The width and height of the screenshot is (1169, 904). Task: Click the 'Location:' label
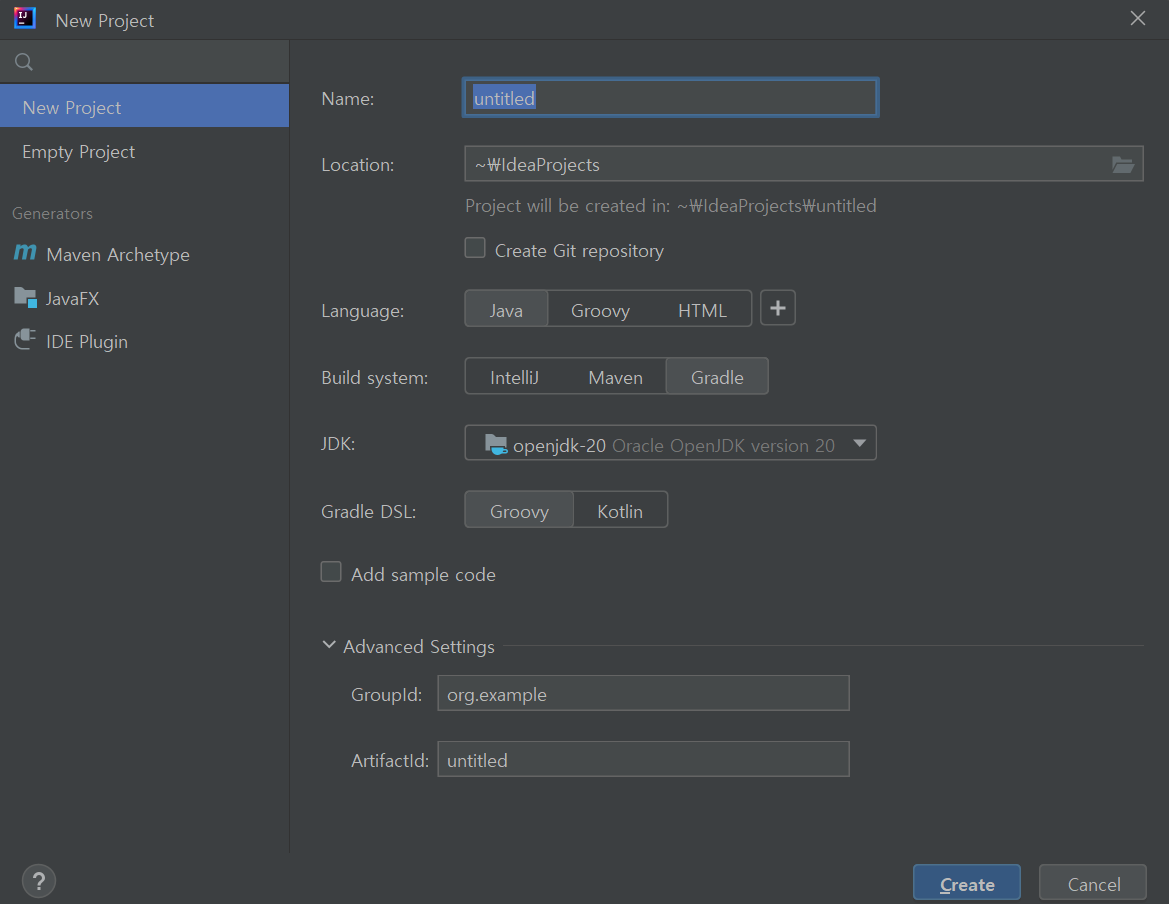point(357,165)
